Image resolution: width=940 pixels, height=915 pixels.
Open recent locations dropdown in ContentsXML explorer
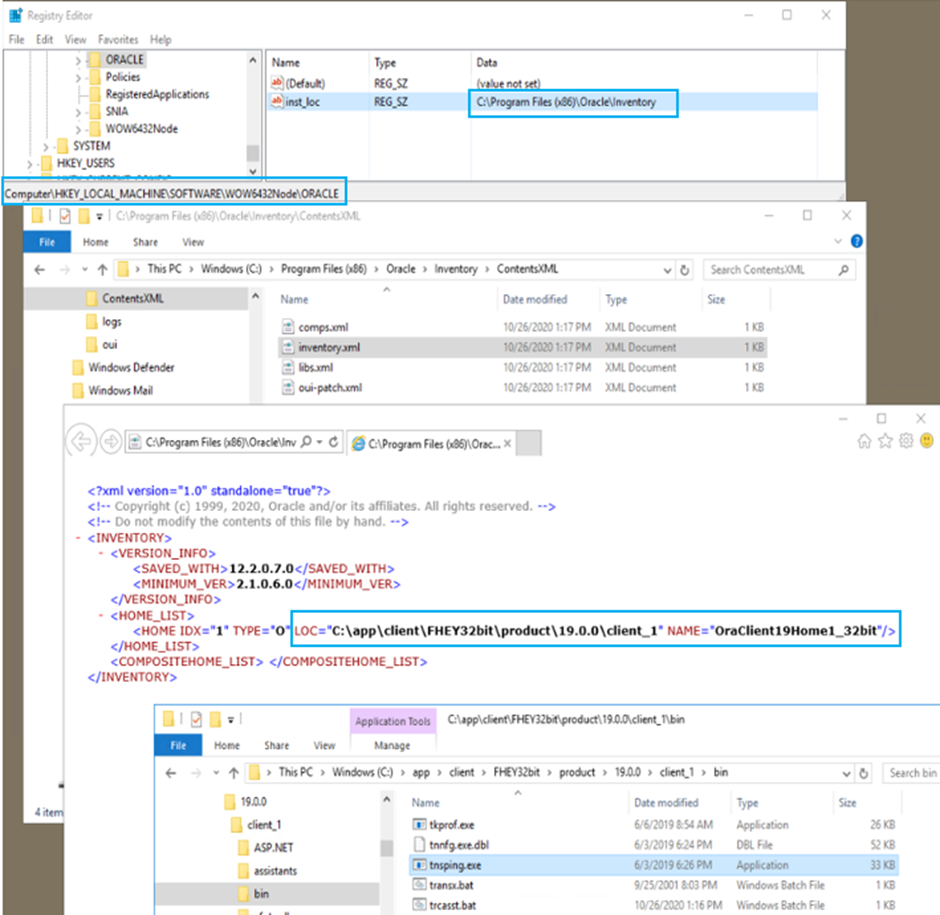coord(85,270)
